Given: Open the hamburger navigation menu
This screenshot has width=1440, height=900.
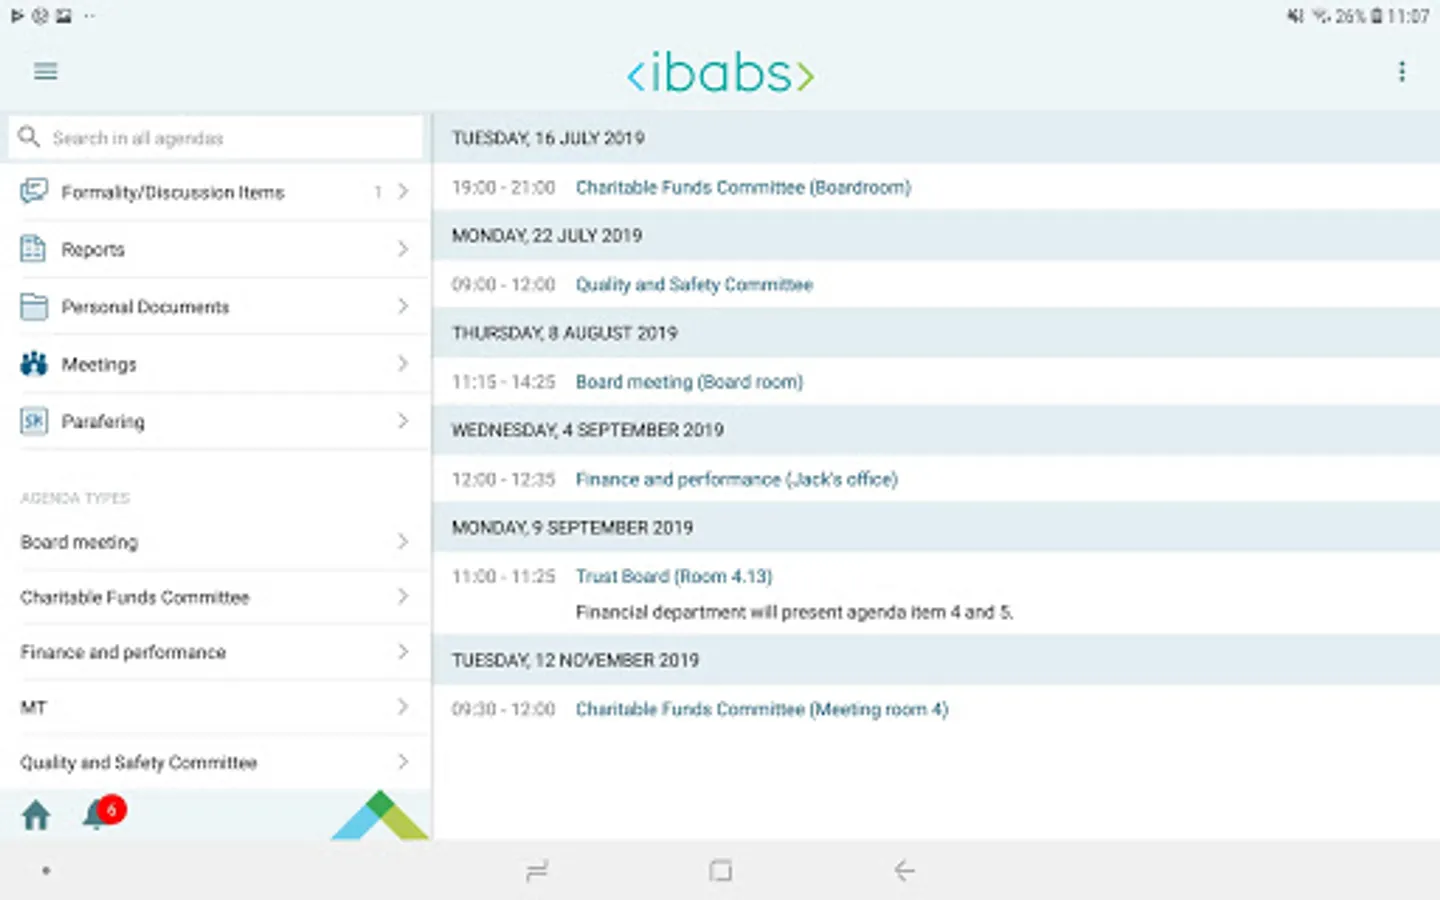Looking at the screenshot, I should coord(46,71).
